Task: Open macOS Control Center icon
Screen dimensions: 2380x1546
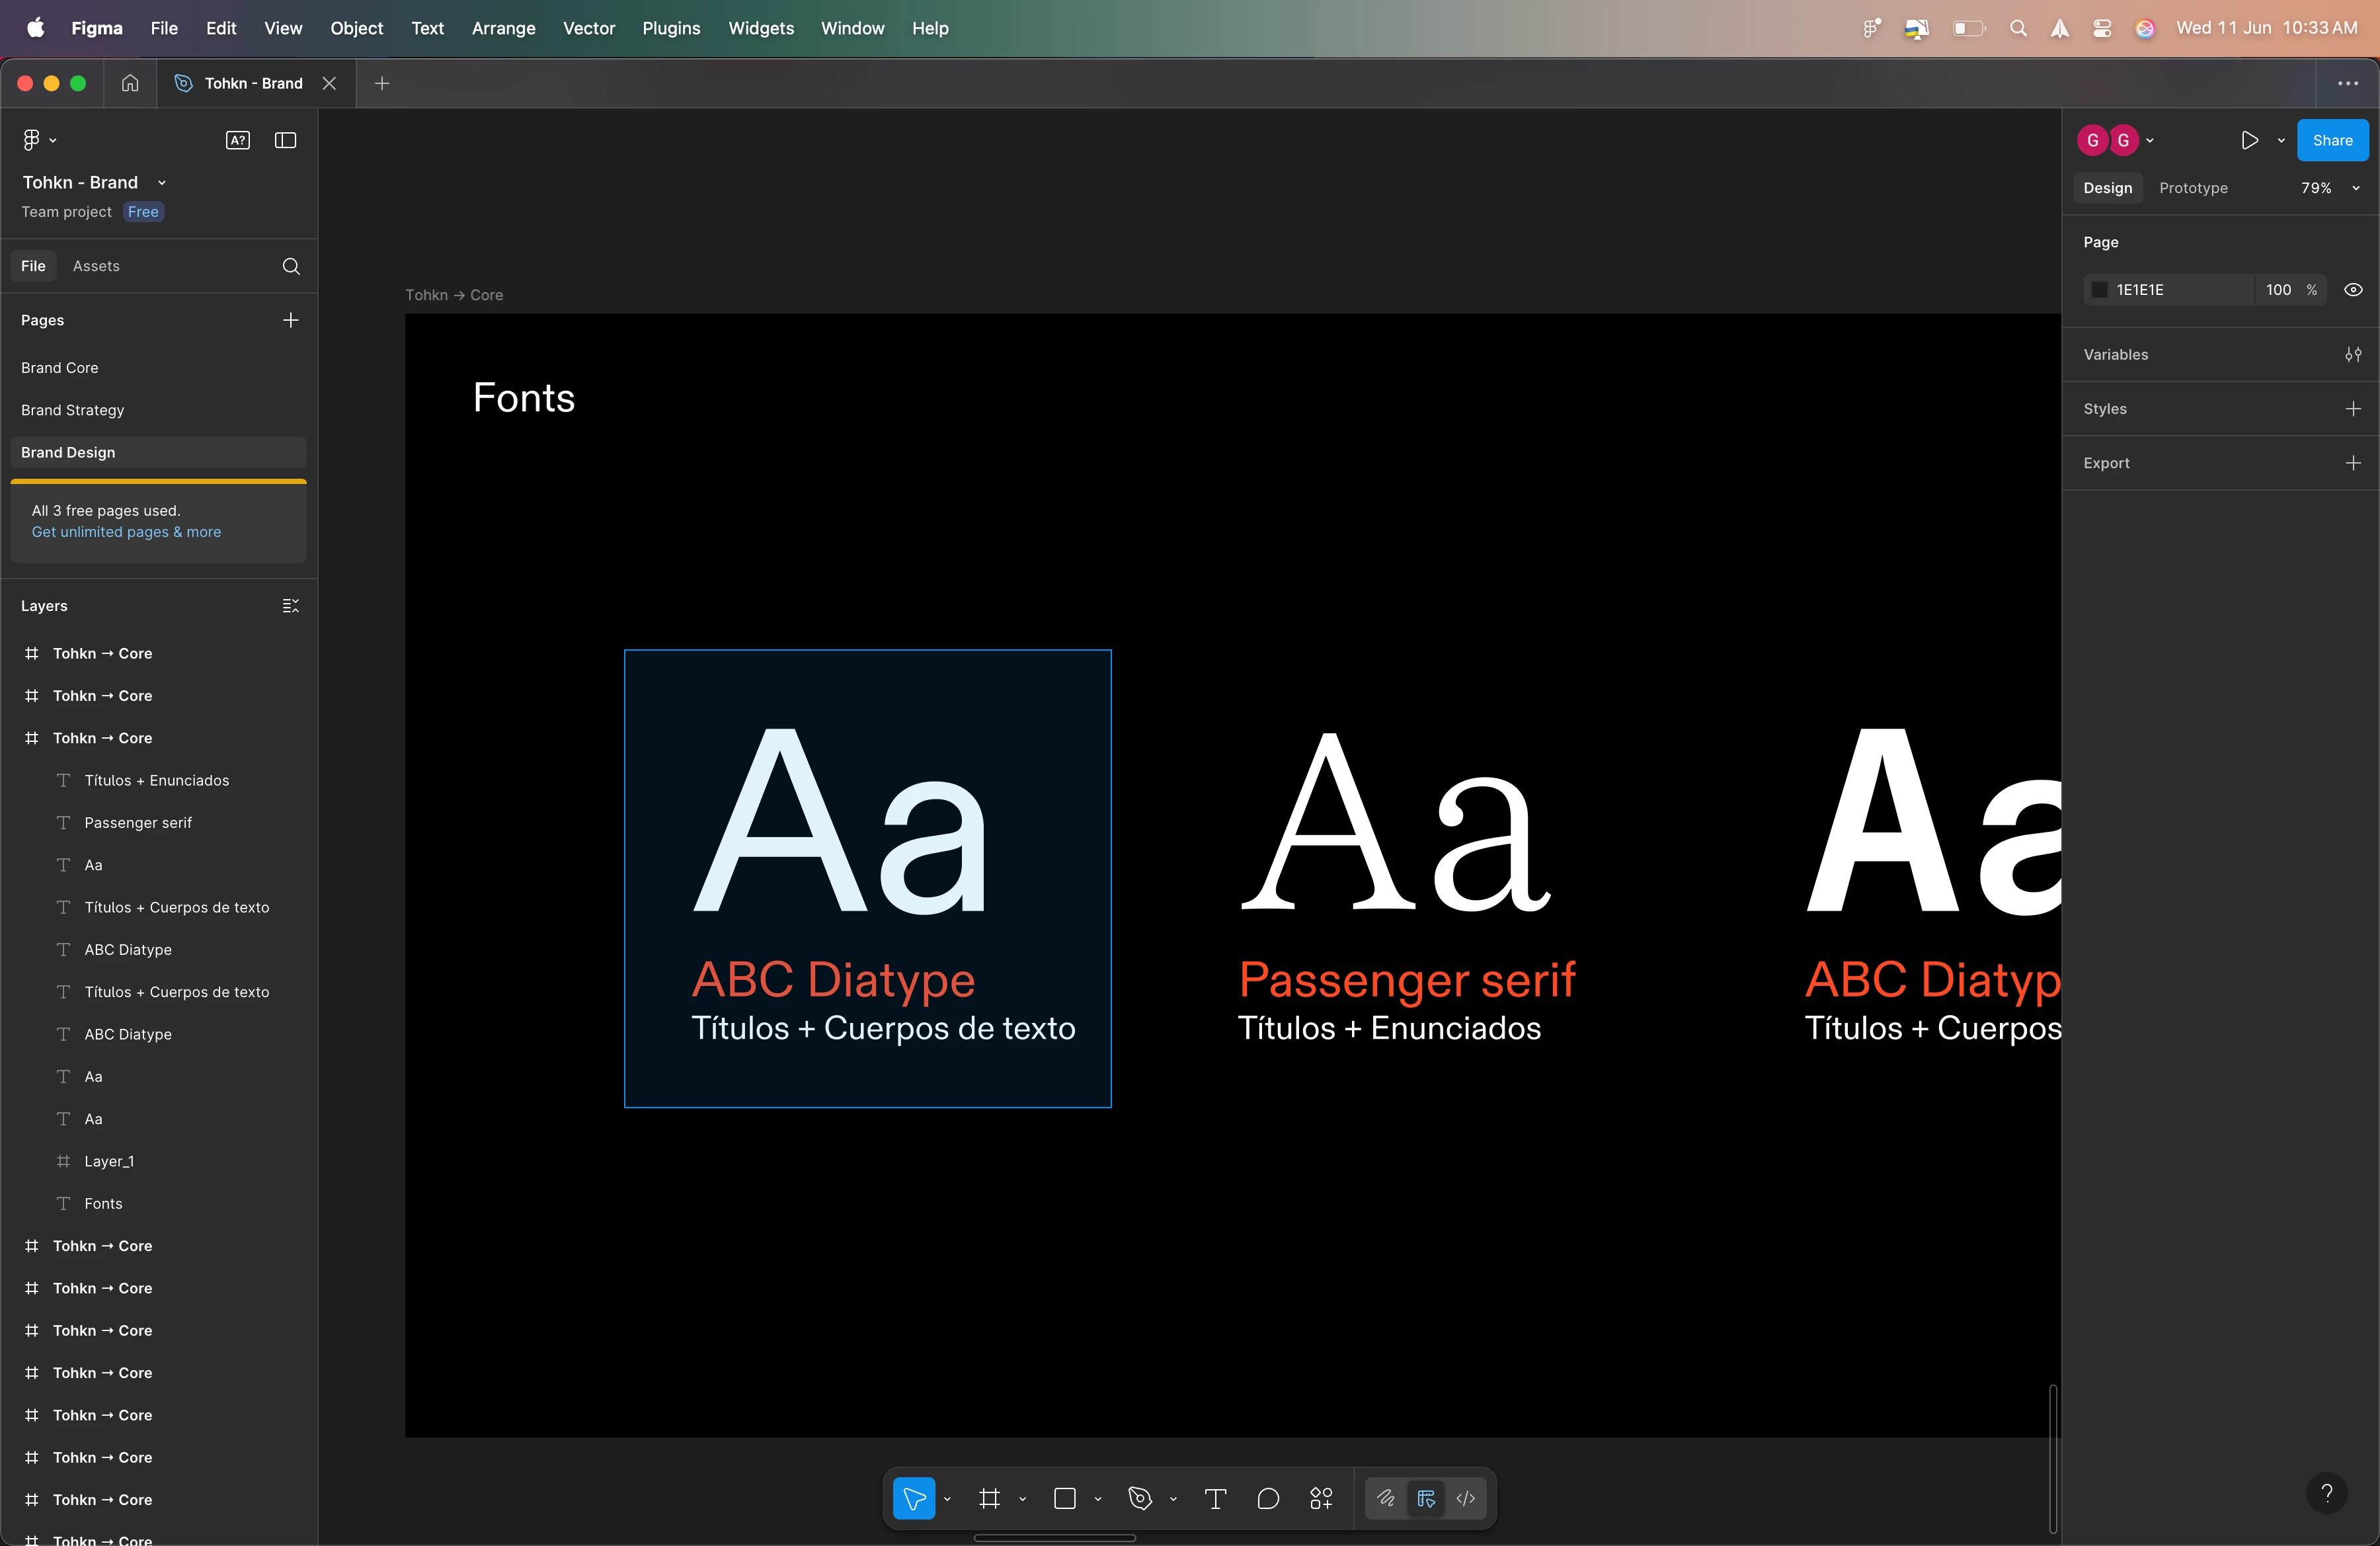Action: pos(2102,28)
